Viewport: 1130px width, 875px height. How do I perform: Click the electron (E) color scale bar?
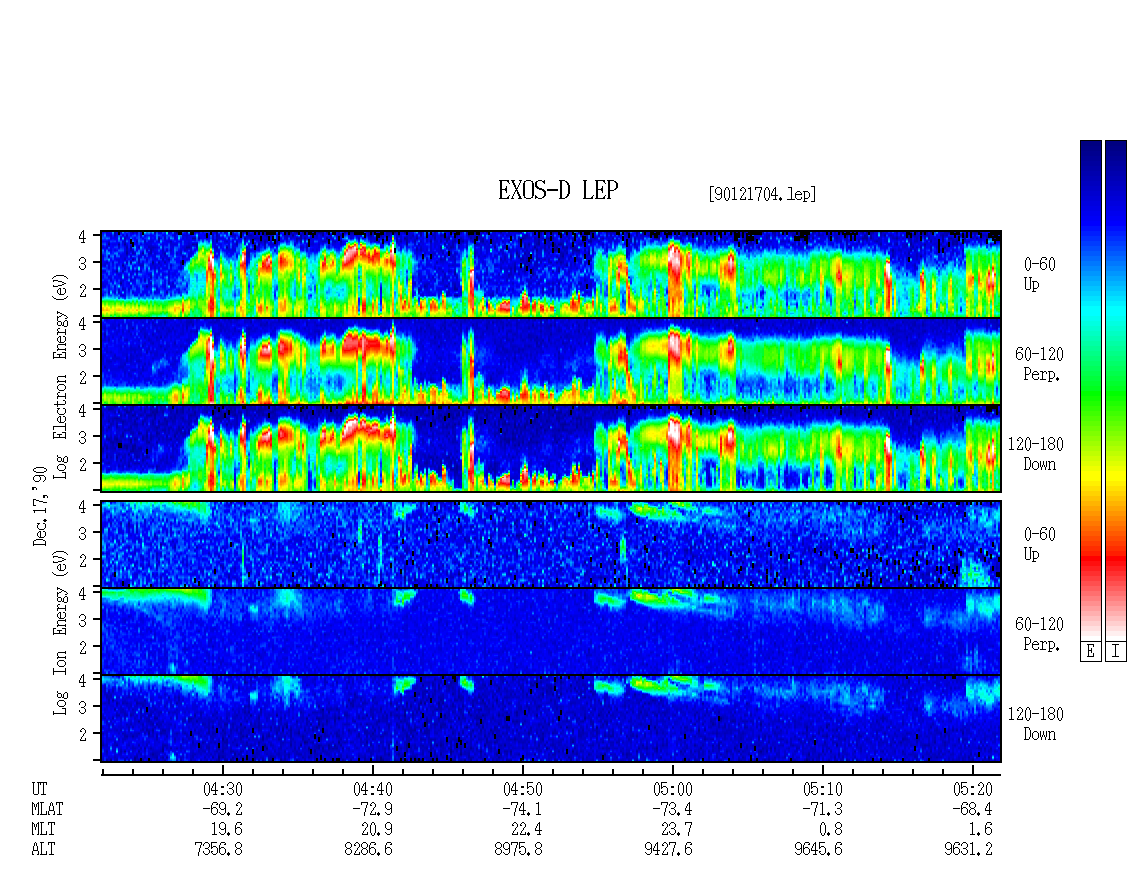[1090, 390]
